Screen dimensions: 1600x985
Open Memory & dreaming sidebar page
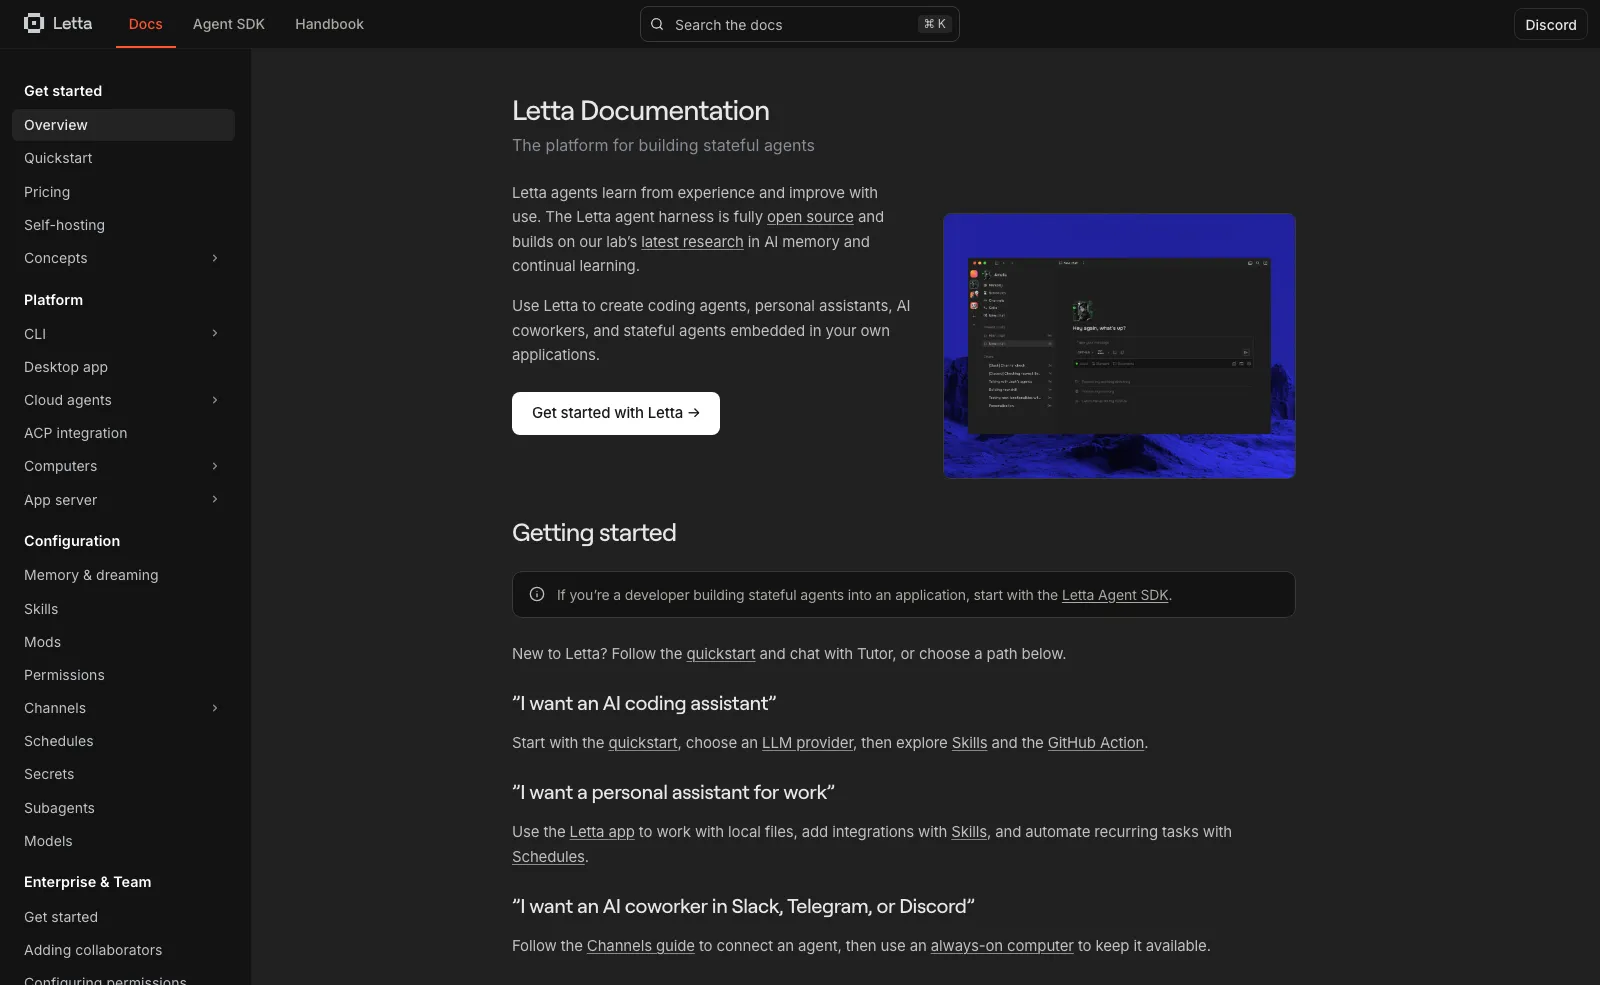click(x=91, y=575)
